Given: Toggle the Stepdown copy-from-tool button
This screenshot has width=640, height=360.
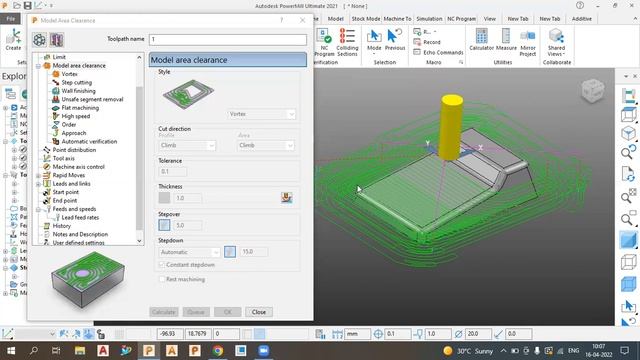Looking at the screenshot, I should coord(230,252).
